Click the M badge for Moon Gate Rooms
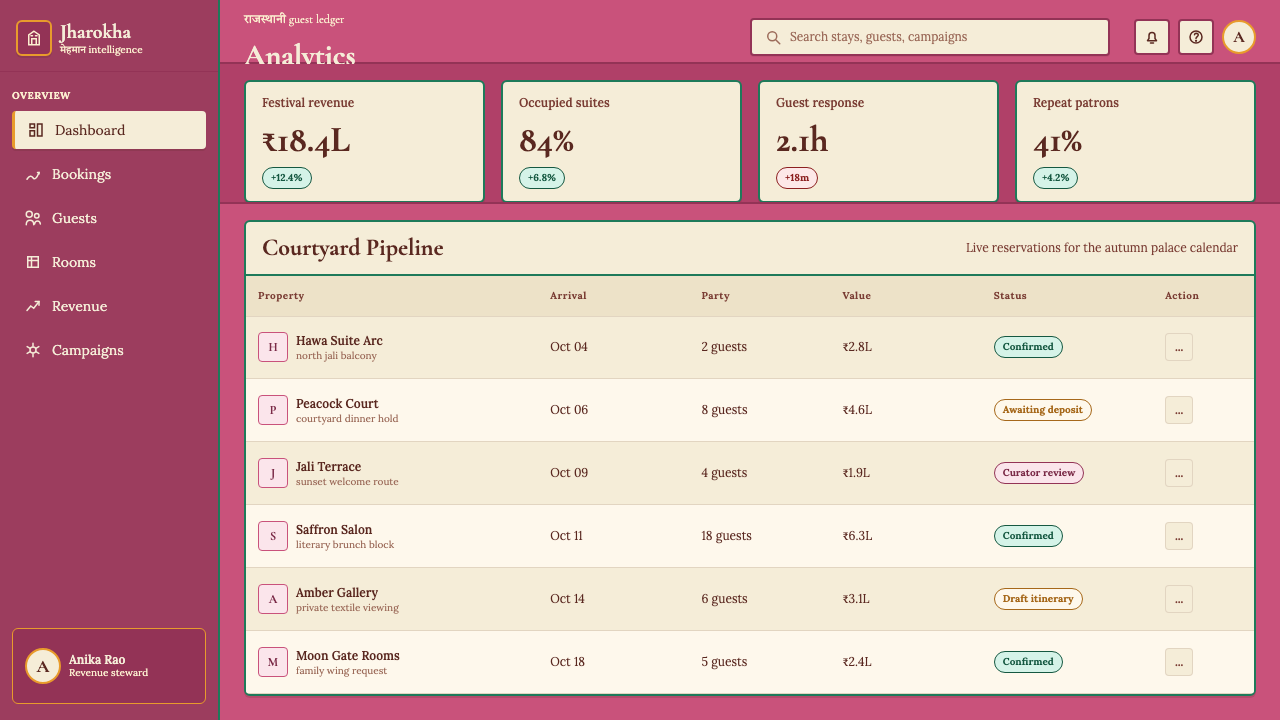The height and width of the screenshot is (720, 1280). point(273,662)
